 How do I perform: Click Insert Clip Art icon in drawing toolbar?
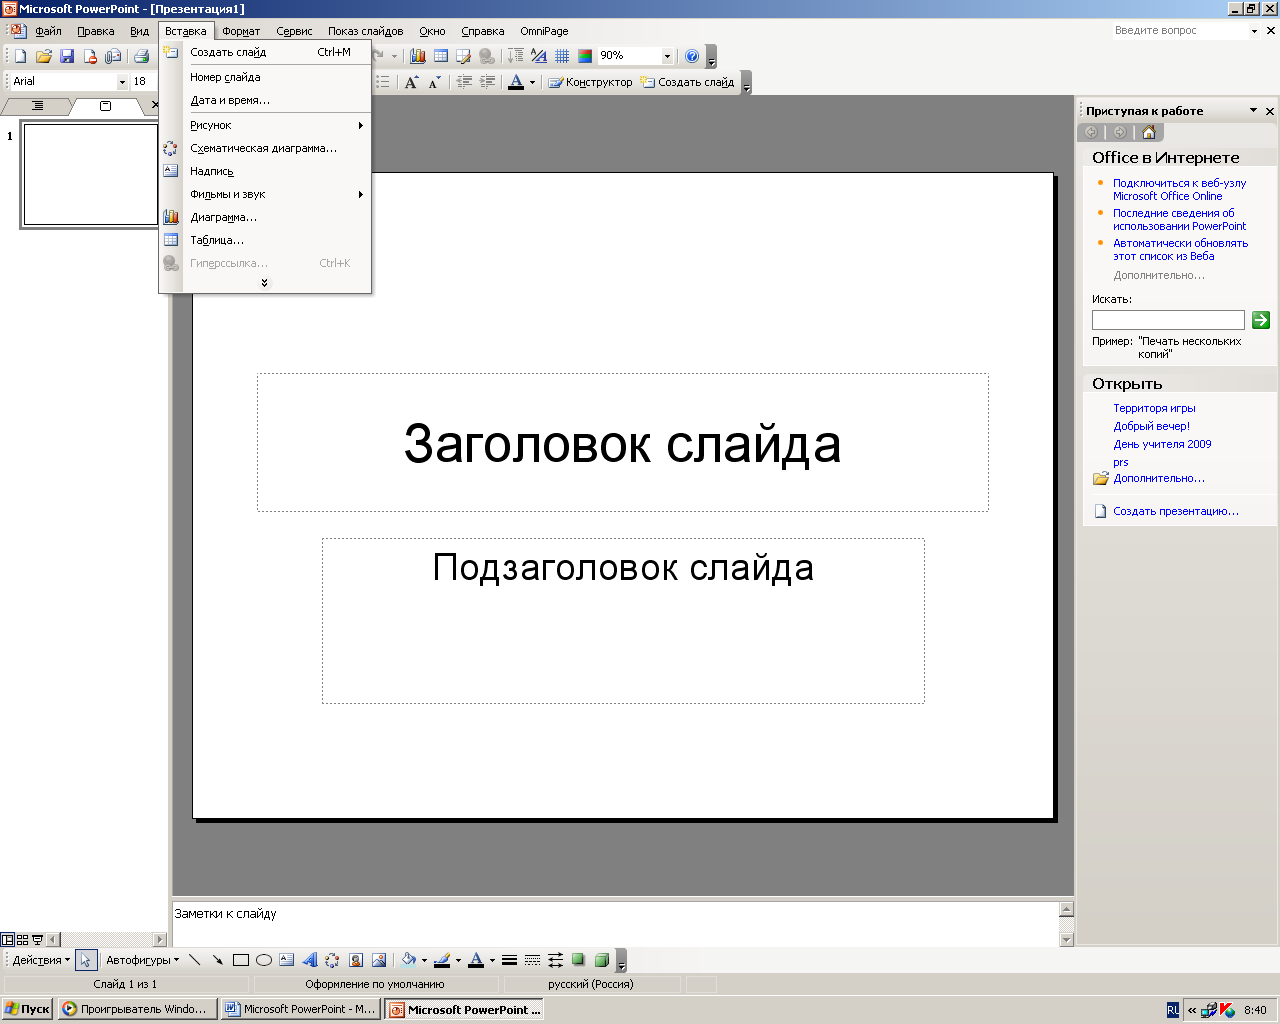[x=356, y=960]
